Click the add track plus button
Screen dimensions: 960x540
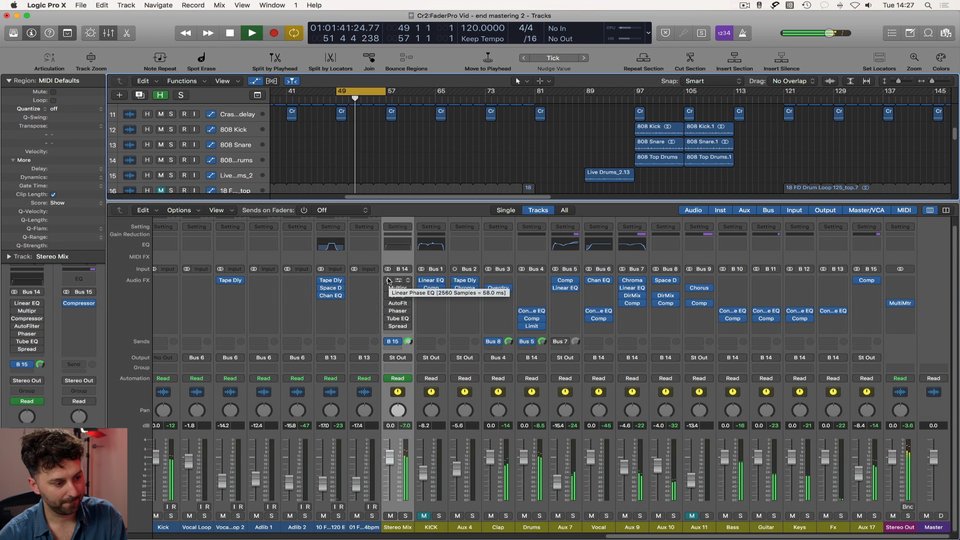click(x=119, y=95)
